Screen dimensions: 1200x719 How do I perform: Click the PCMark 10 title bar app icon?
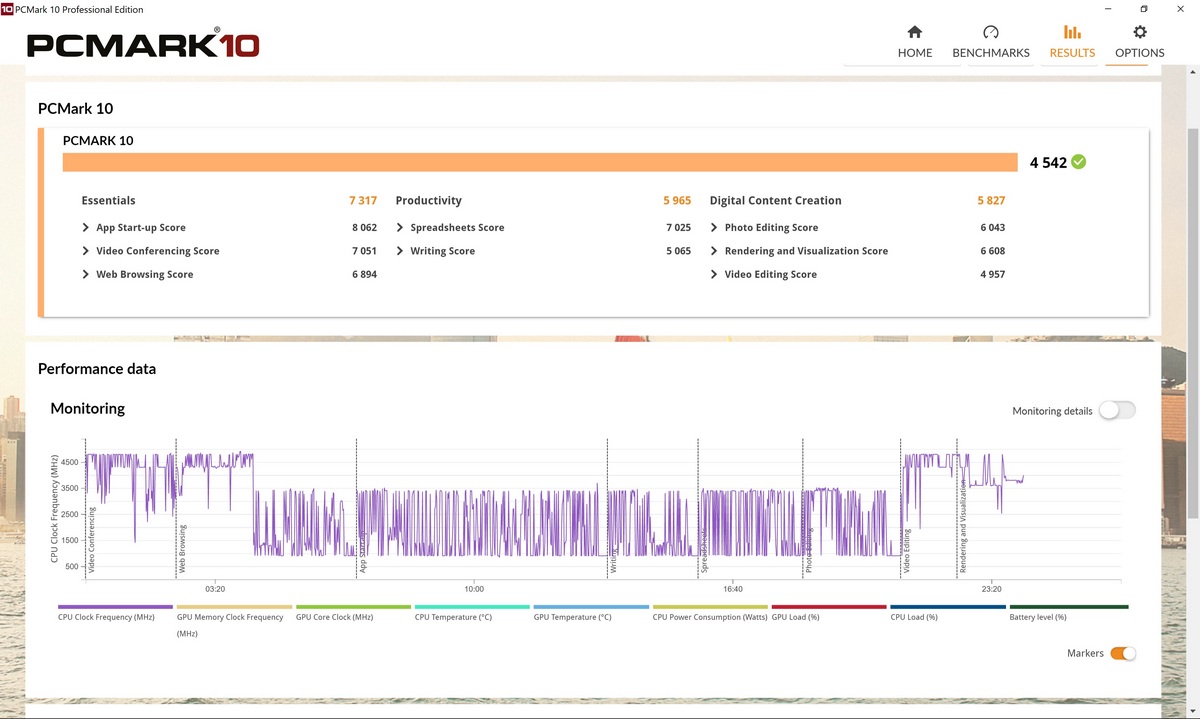8,9
